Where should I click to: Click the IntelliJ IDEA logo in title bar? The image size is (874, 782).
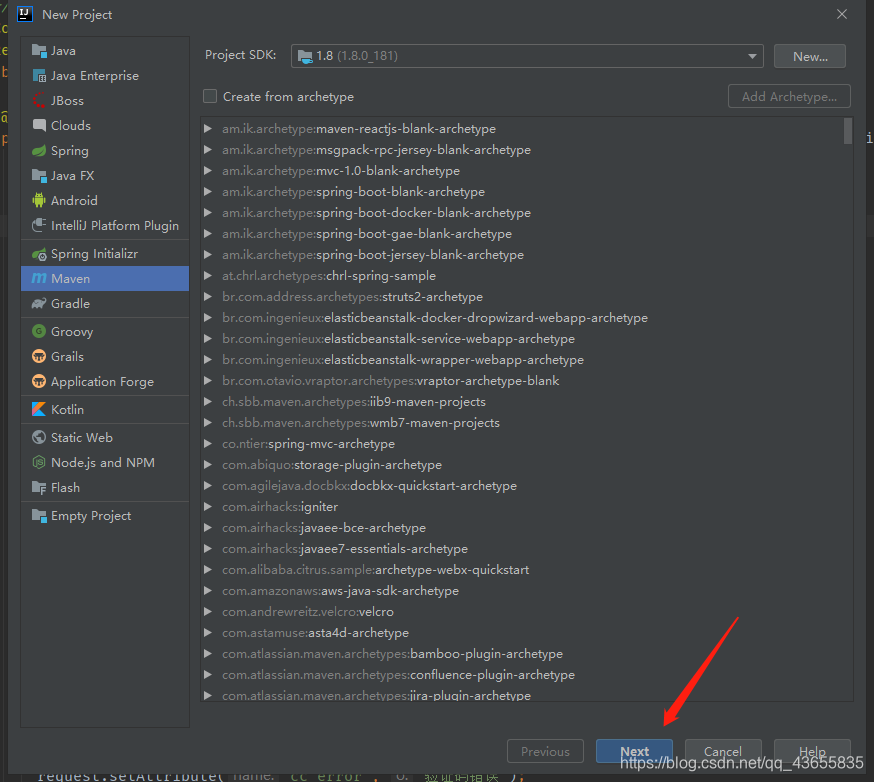pos(25,14)
